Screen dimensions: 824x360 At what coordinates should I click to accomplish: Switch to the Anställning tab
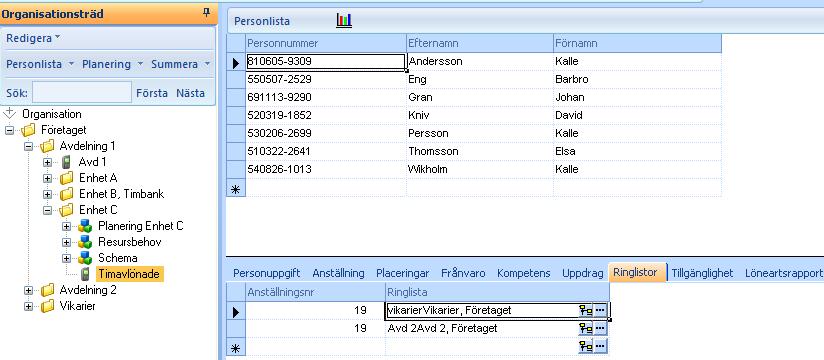tap(338, 273)
